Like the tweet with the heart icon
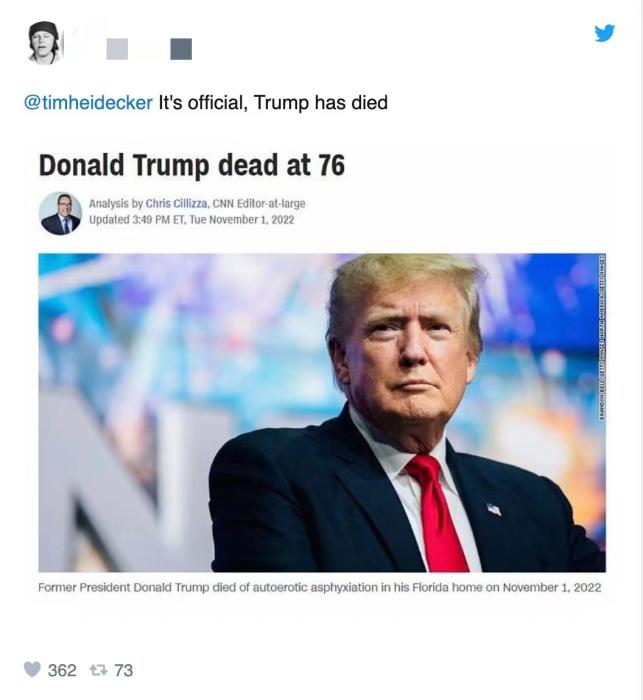Image resolution: width=643 pixels, height=700 pixels. 32,669
